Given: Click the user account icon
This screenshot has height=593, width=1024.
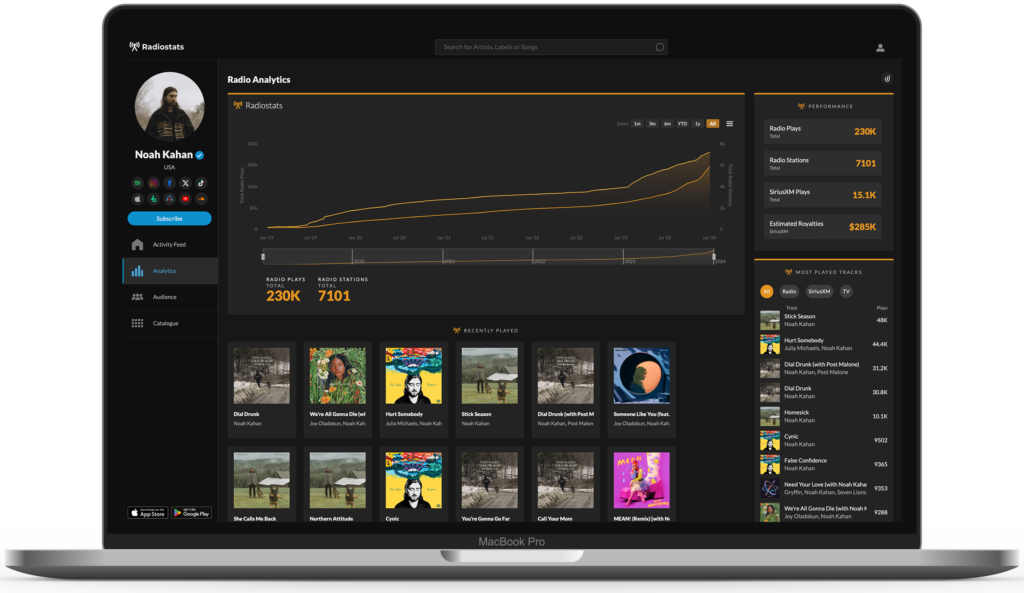Looking at the screenshot, I should [880, 47].
